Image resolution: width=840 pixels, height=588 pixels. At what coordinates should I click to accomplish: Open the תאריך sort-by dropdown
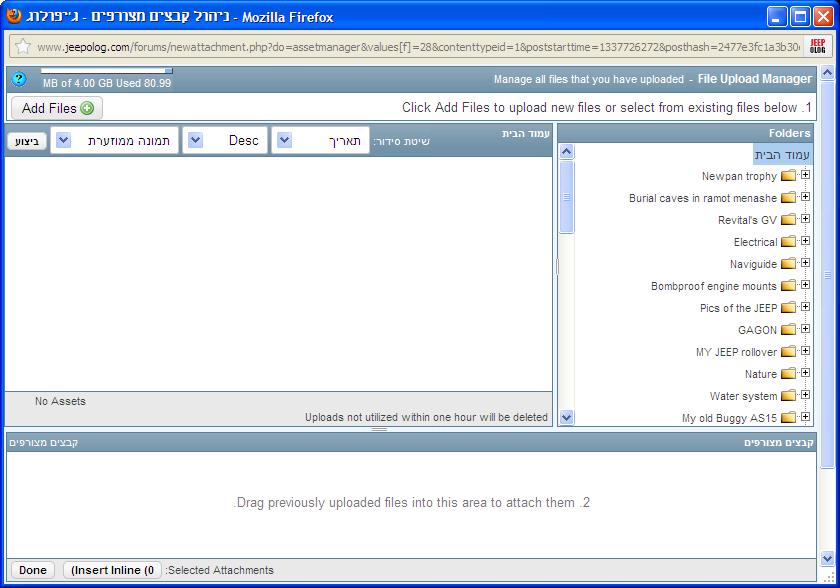click(284, 141)
